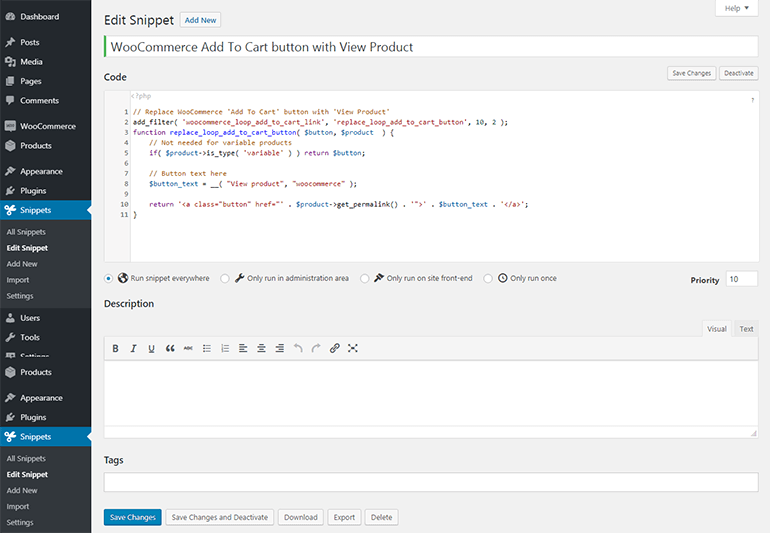770x533 pixels.
Task: Click inside the description text area
Action: [x=431, y=393]
